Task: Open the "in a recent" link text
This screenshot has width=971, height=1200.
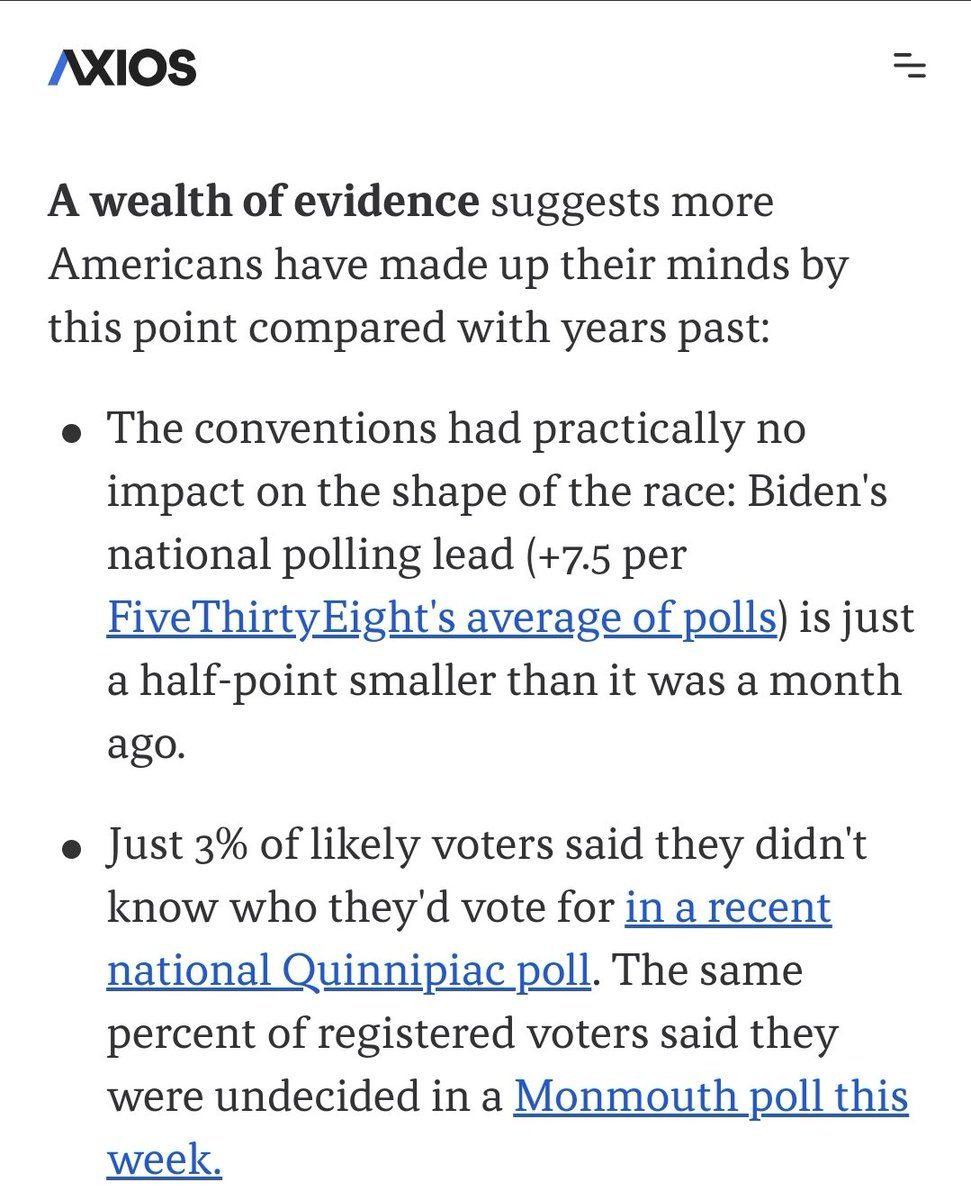Action: tap(728, 907)
